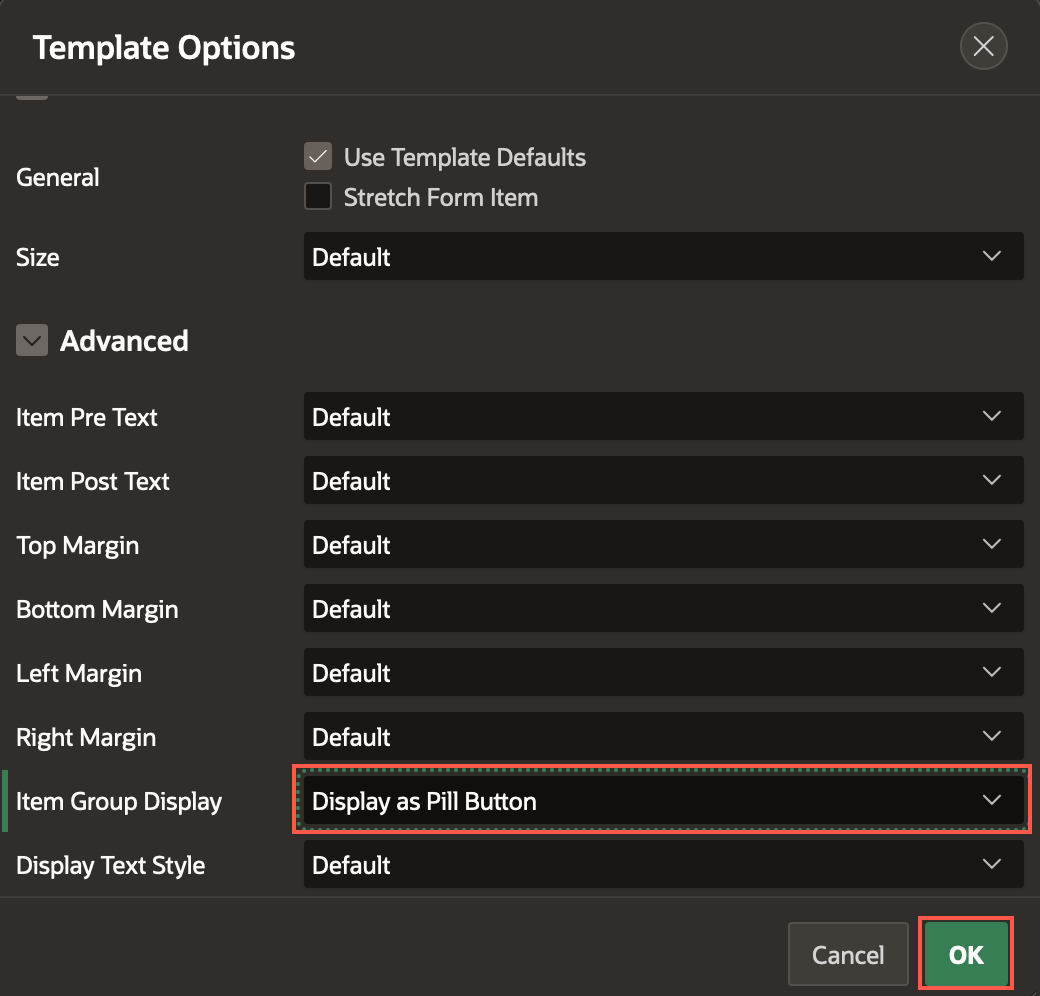The height and width of the screenshot is (996, 1040).
Task: Open the Display Text Style dropdown
Action: (663, 865)
